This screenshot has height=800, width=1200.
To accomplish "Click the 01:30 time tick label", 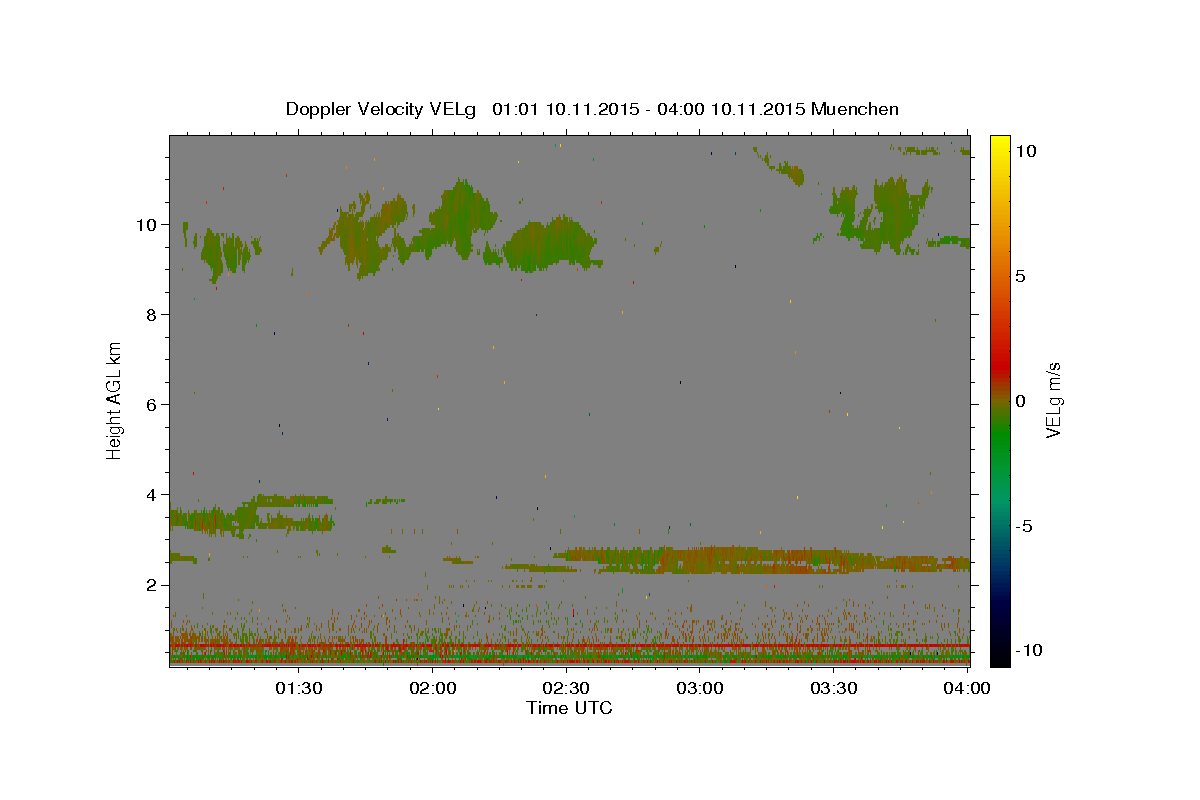I will click(x=298, y=688).
